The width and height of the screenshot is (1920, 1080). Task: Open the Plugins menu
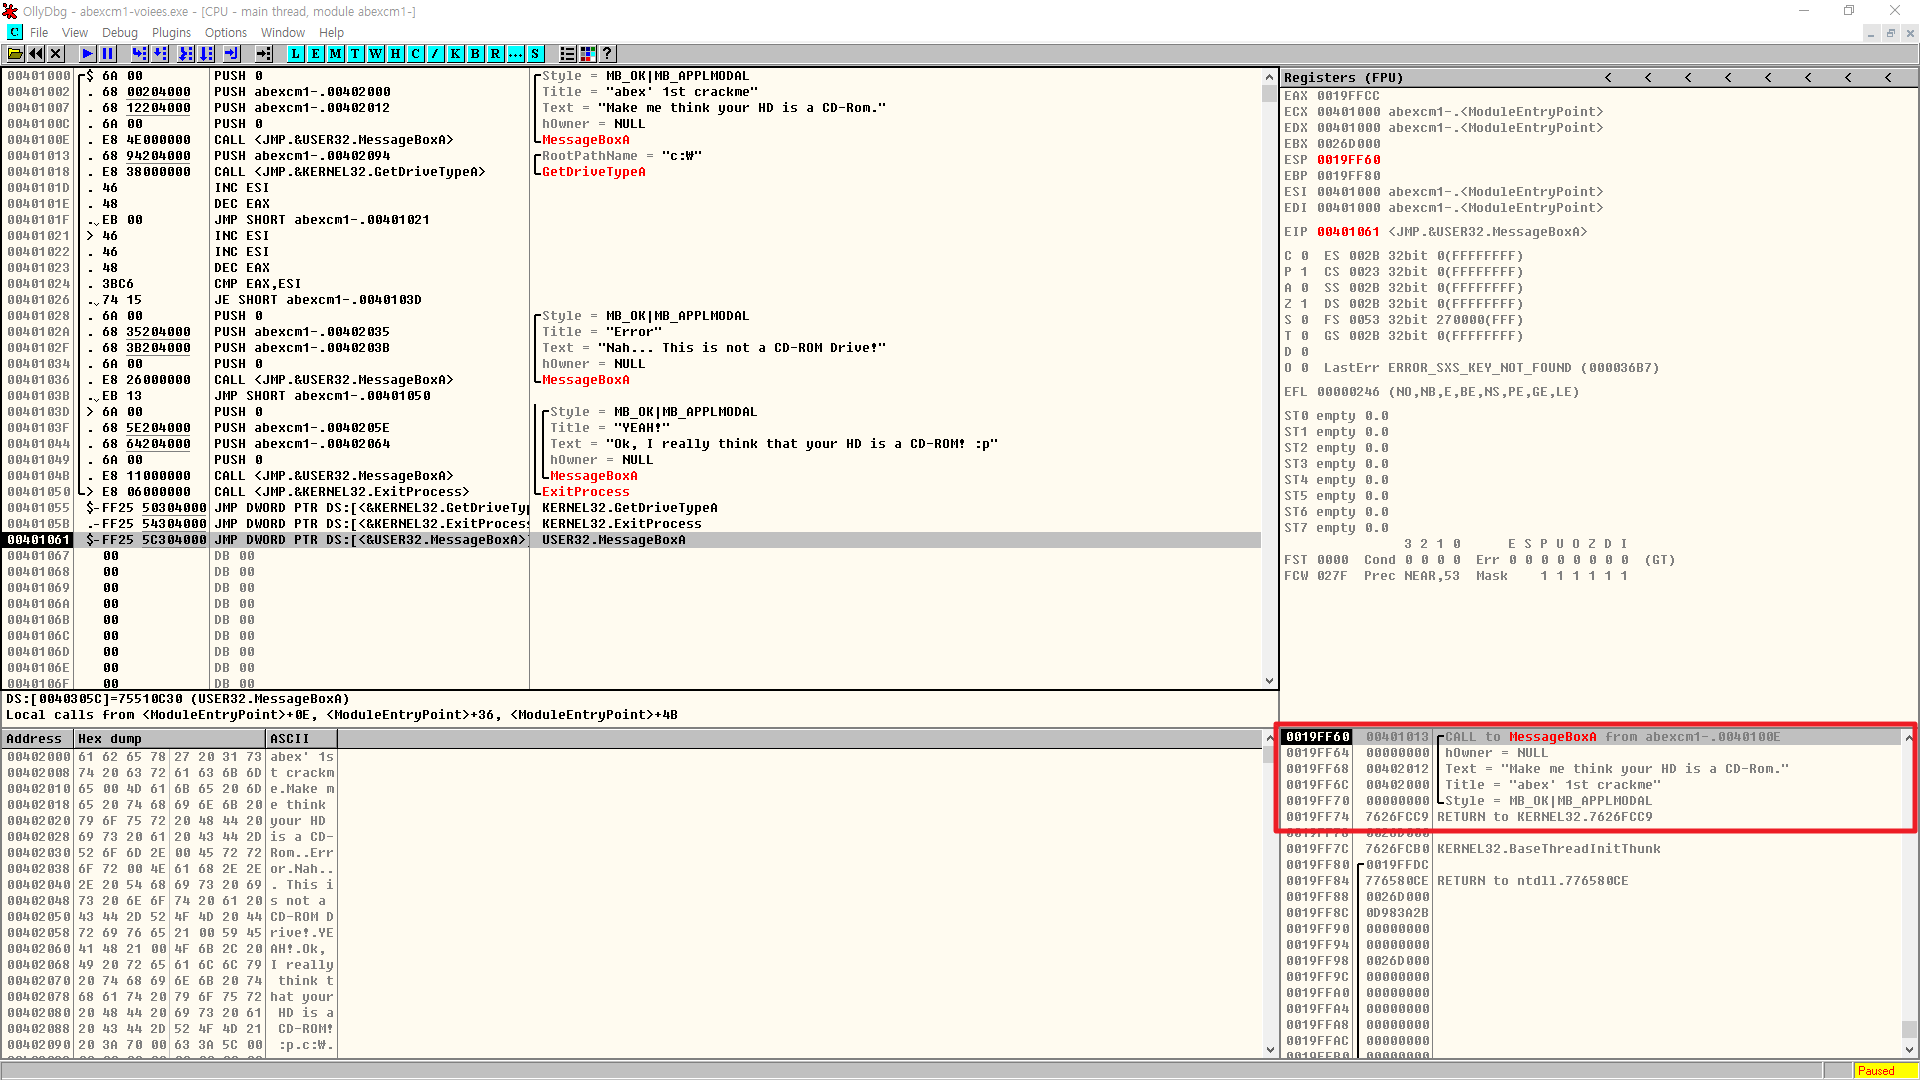171,33
